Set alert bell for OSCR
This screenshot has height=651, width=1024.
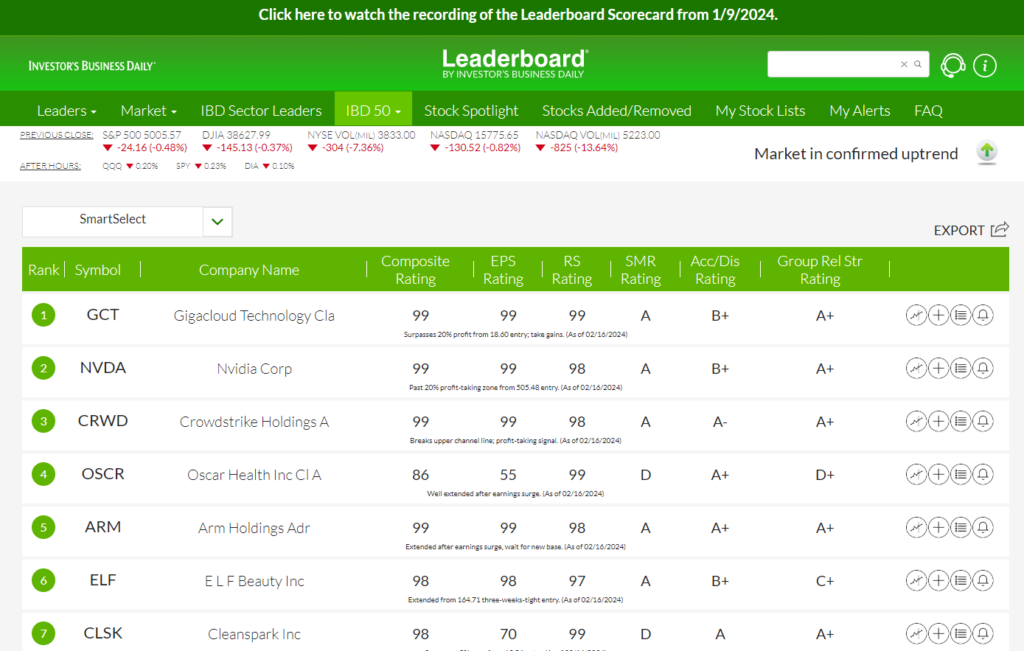[x=983, y=474]
